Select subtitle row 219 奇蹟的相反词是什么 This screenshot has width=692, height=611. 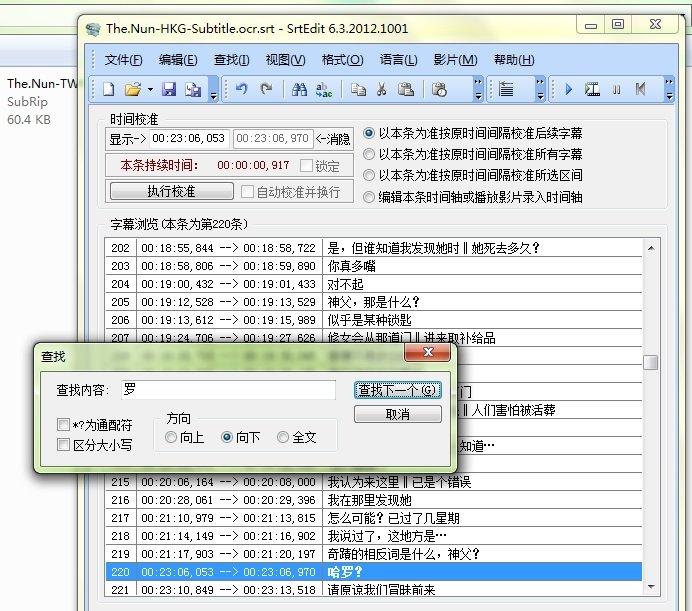coord(373,554)
